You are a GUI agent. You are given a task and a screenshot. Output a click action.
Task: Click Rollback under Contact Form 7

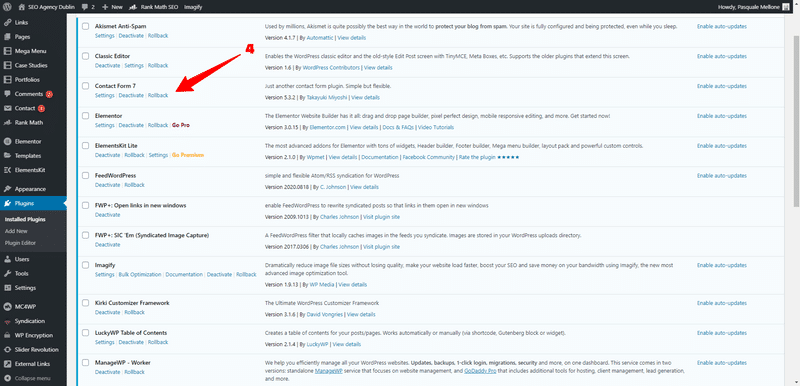(x=158, y=95)
